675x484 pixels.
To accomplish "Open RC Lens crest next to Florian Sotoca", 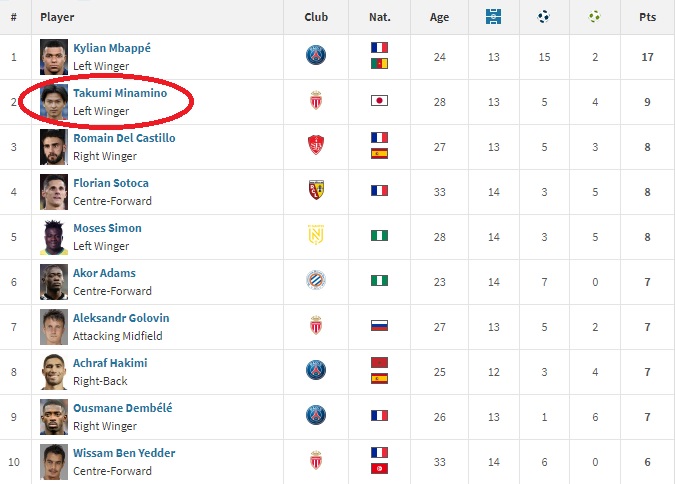I will tap(316, 190).
